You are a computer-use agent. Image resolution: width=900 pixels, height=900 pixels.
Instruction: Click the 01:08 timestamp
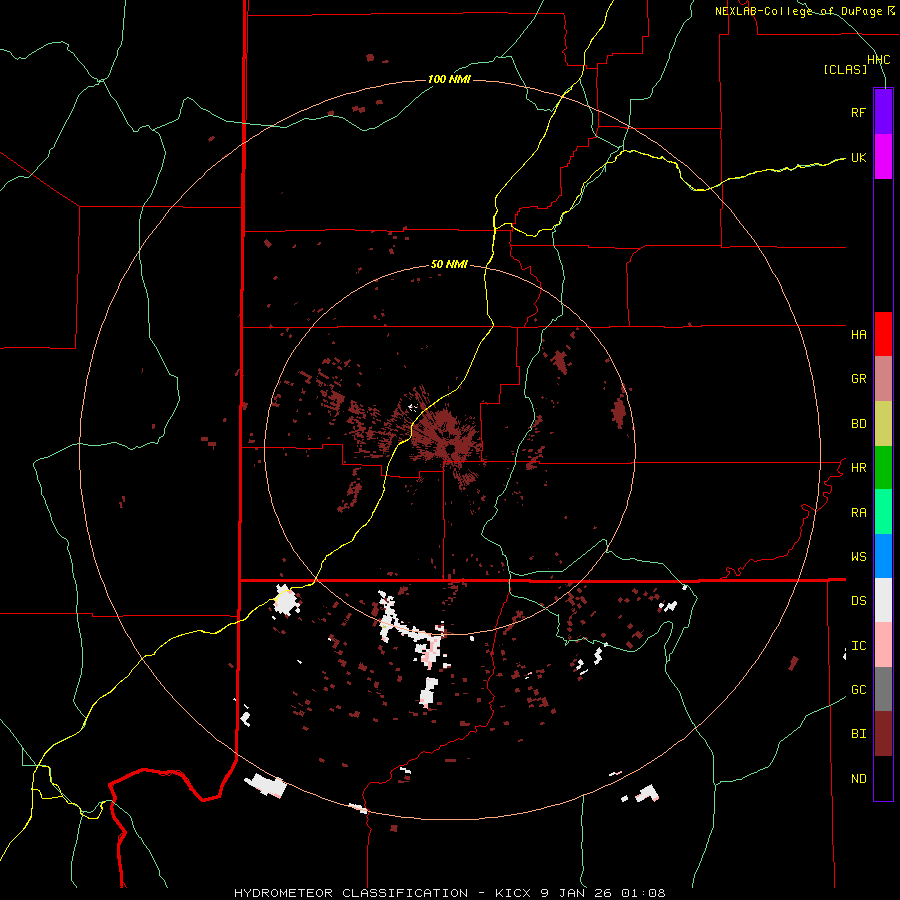642,893
